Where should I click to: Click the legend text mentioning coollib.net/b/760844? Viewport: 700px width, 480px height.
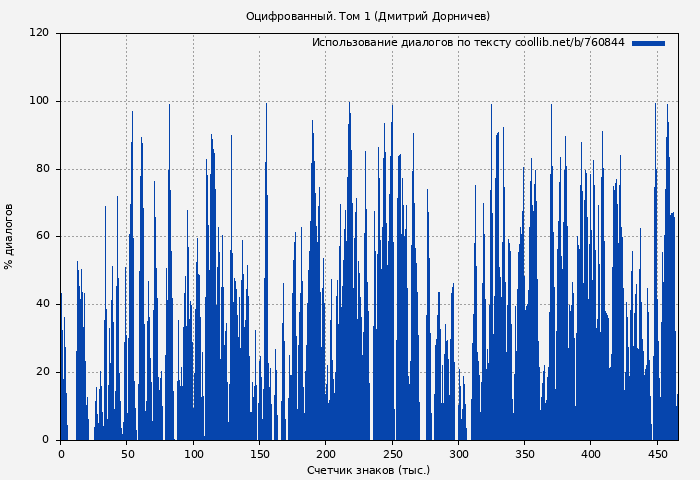(x=468, y=43)
